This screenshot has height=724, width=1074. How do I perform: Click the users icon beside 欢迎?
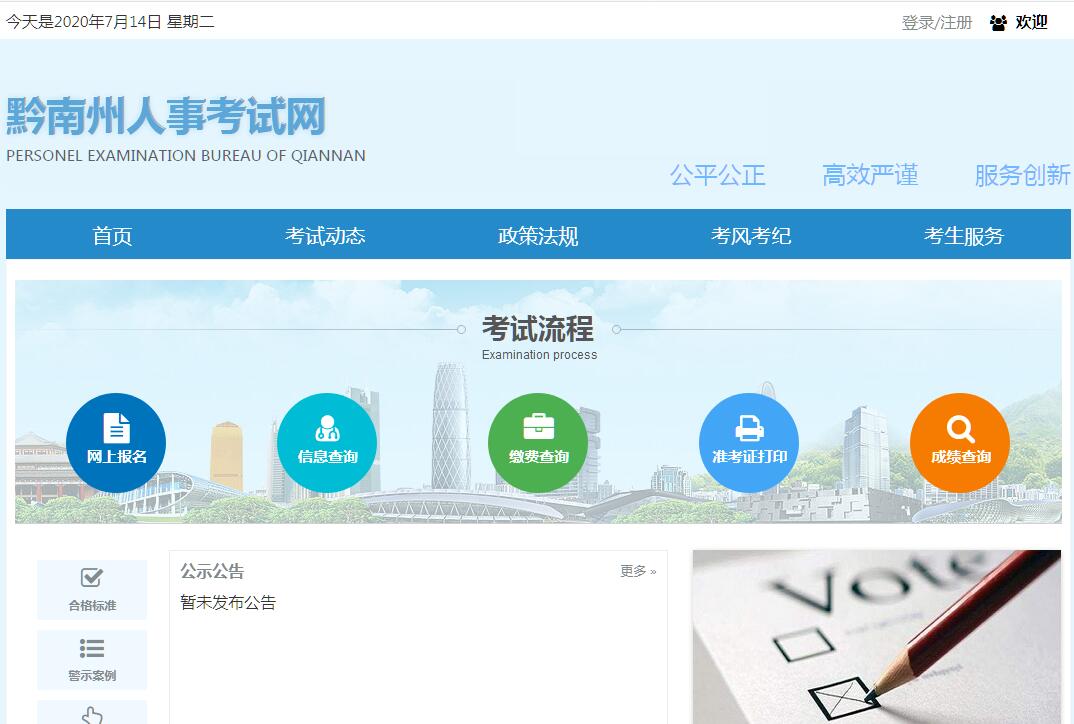(x=998, y=22)
